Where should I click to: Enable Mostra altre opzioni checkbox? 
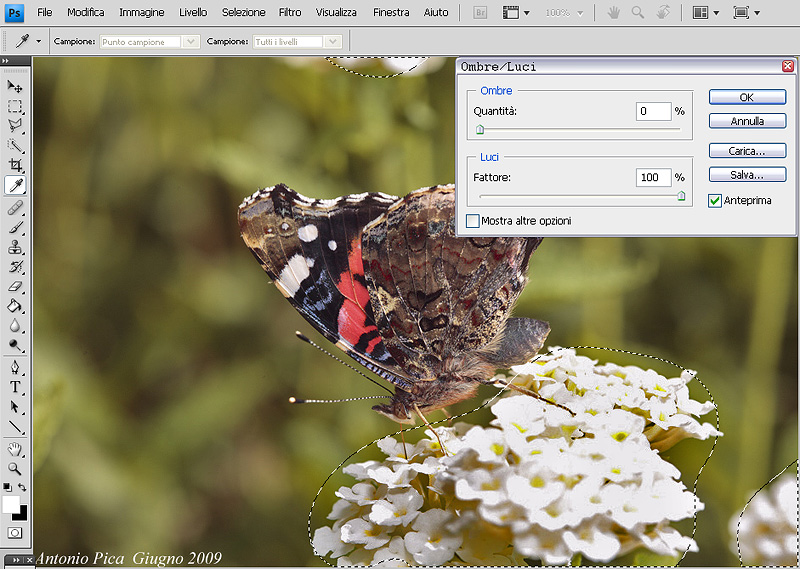(x=473, y=220)
